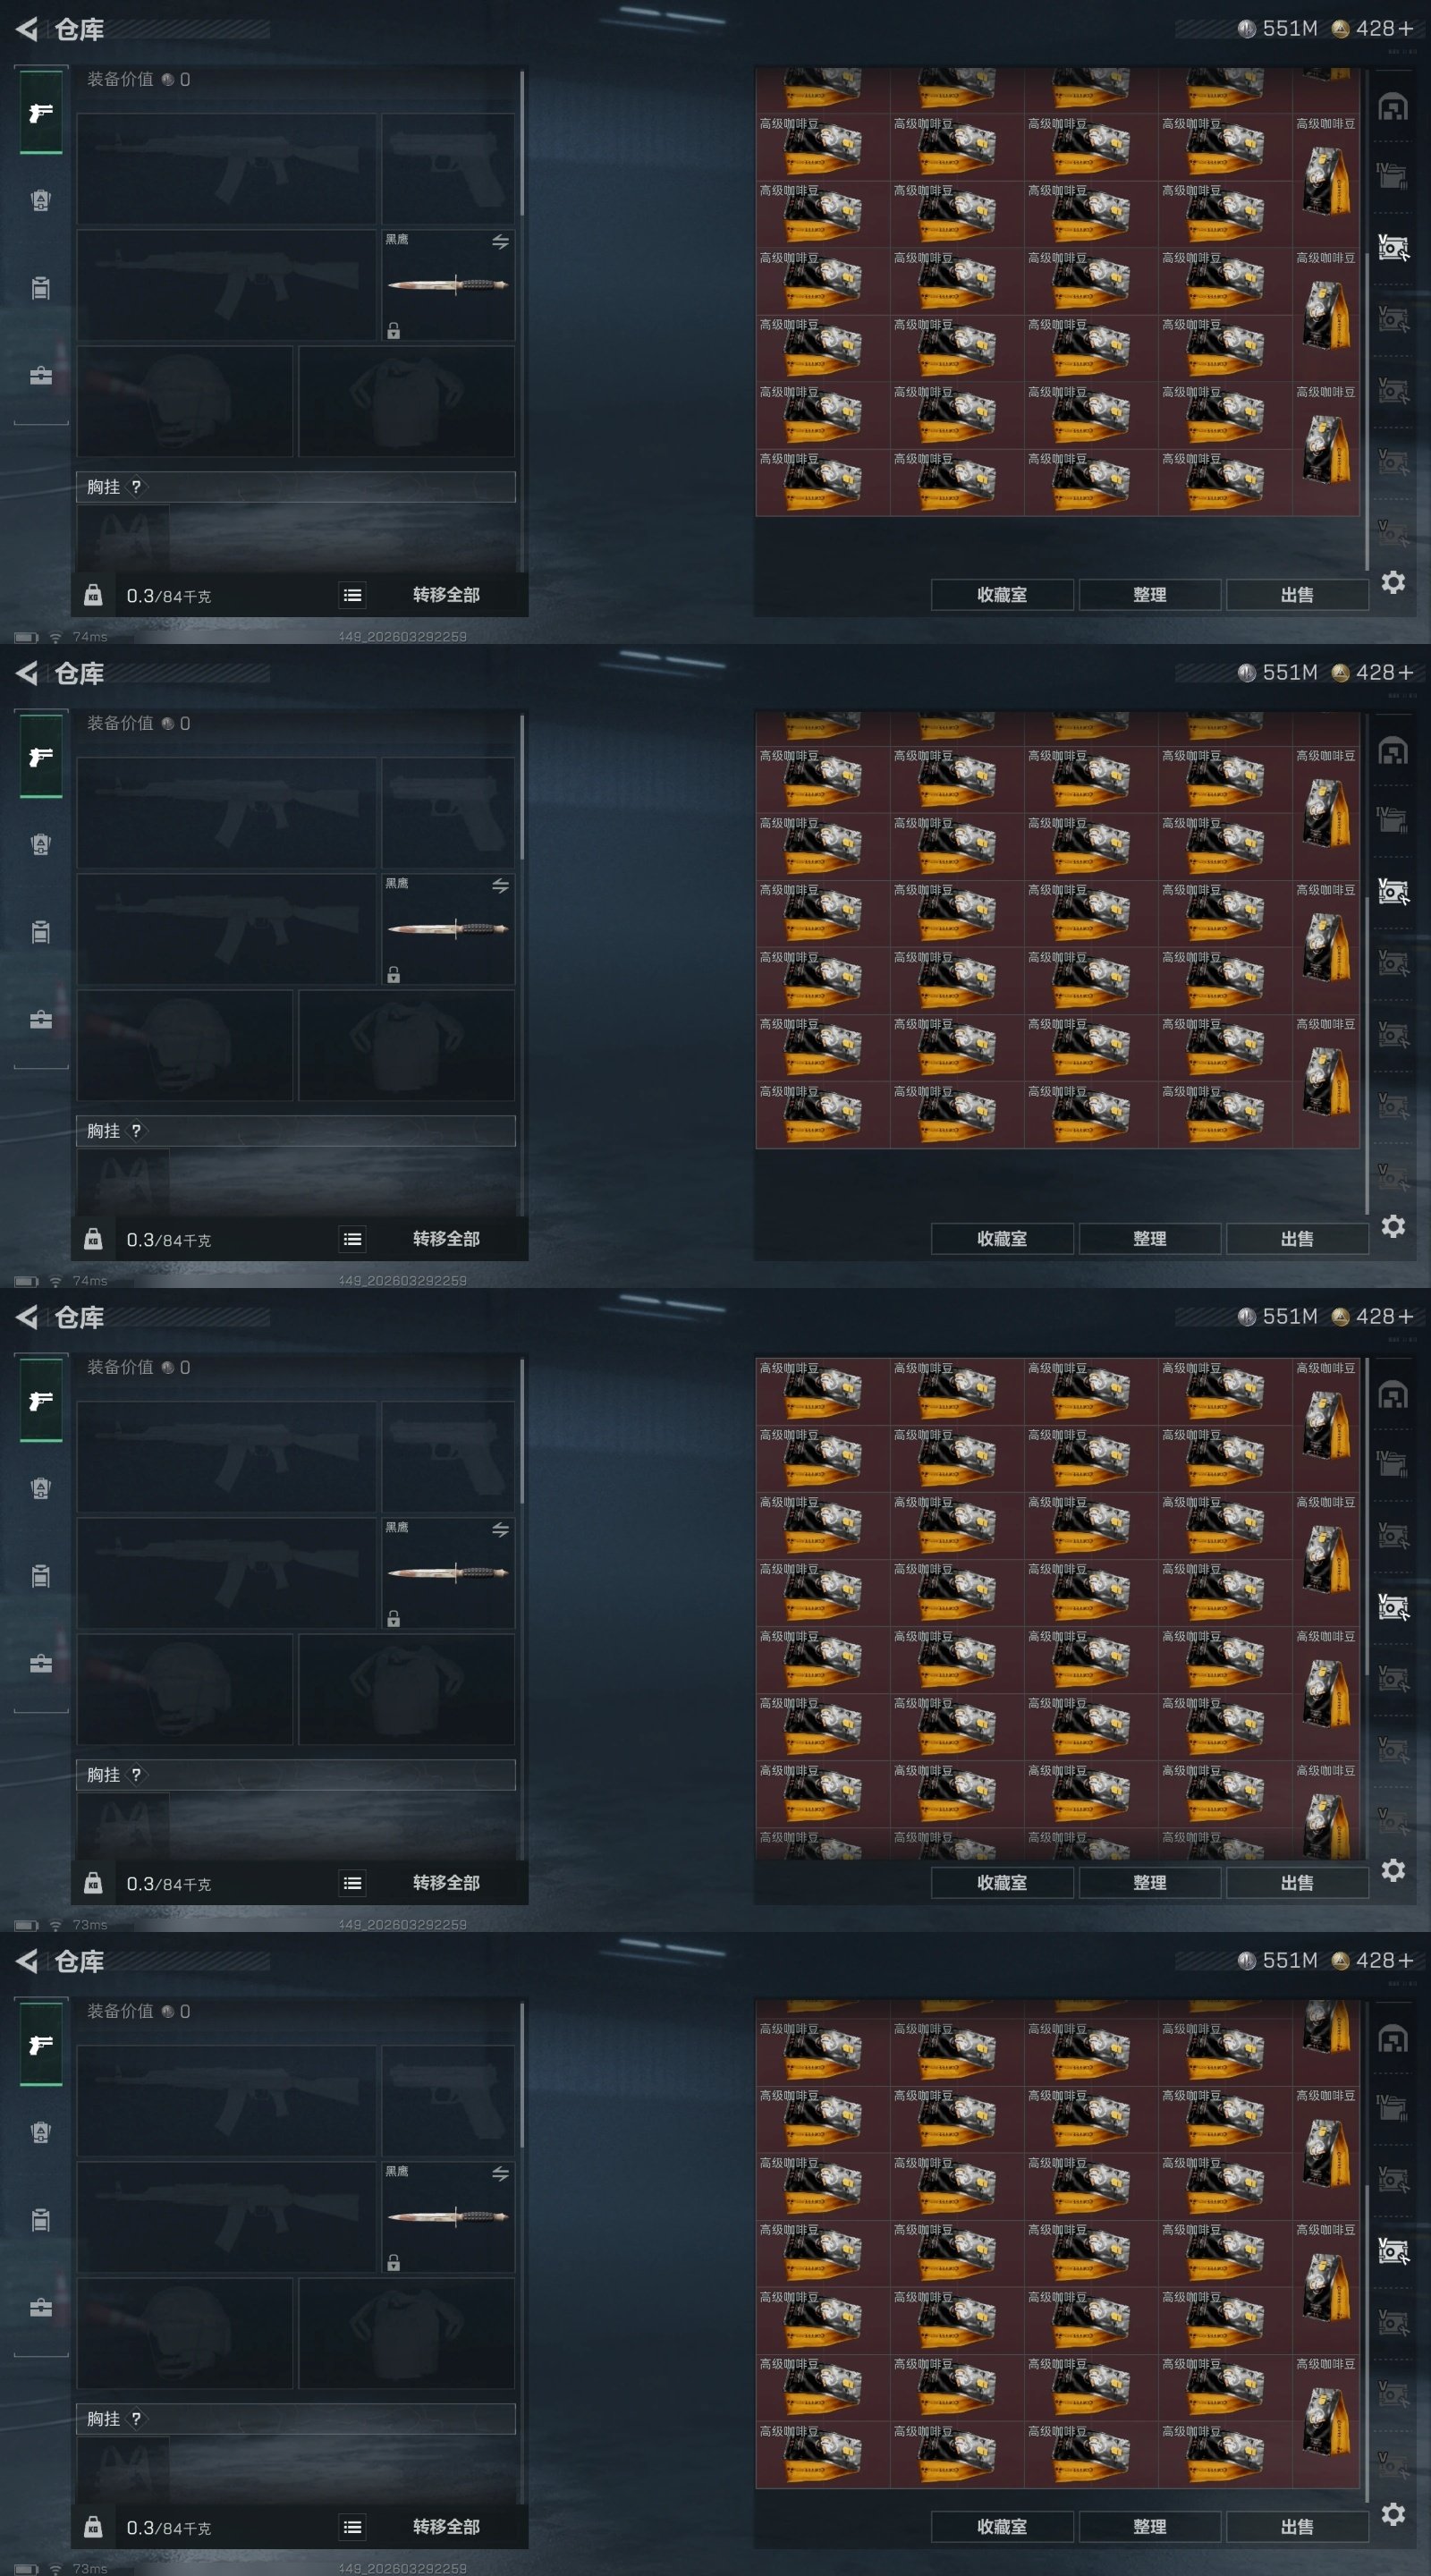Click 整理 button in the second screenshot

click(x=1150, y=1239)
